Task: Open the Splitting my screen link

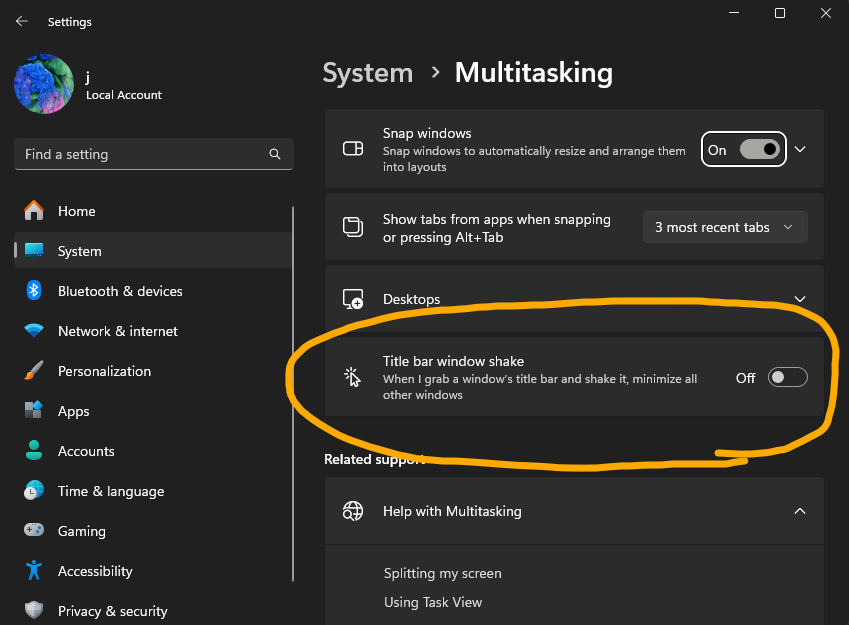Action: pos(442,573)
